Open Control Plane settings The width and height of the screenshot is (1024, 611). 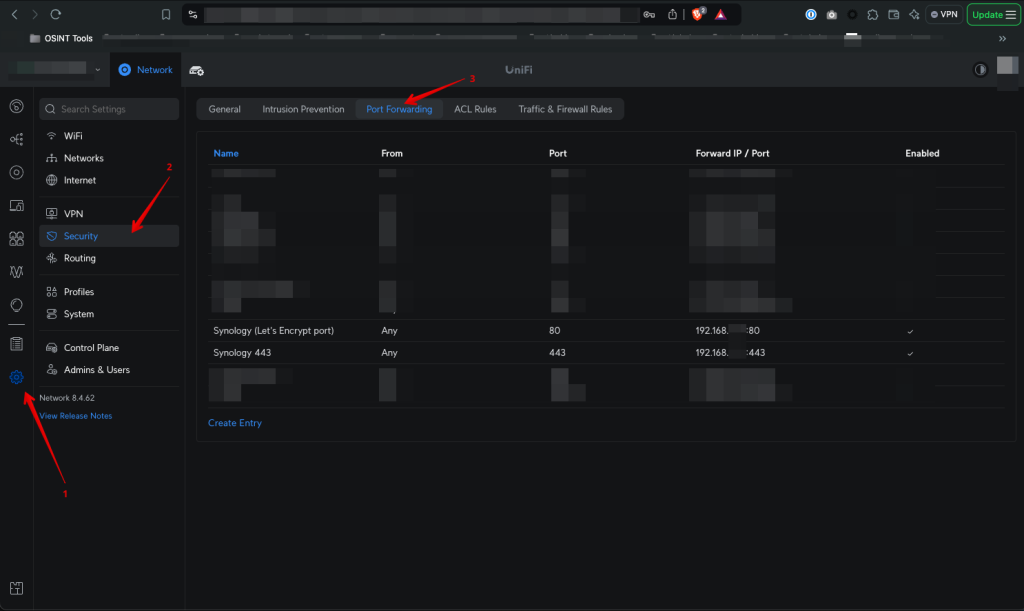(x=109, y=347)
